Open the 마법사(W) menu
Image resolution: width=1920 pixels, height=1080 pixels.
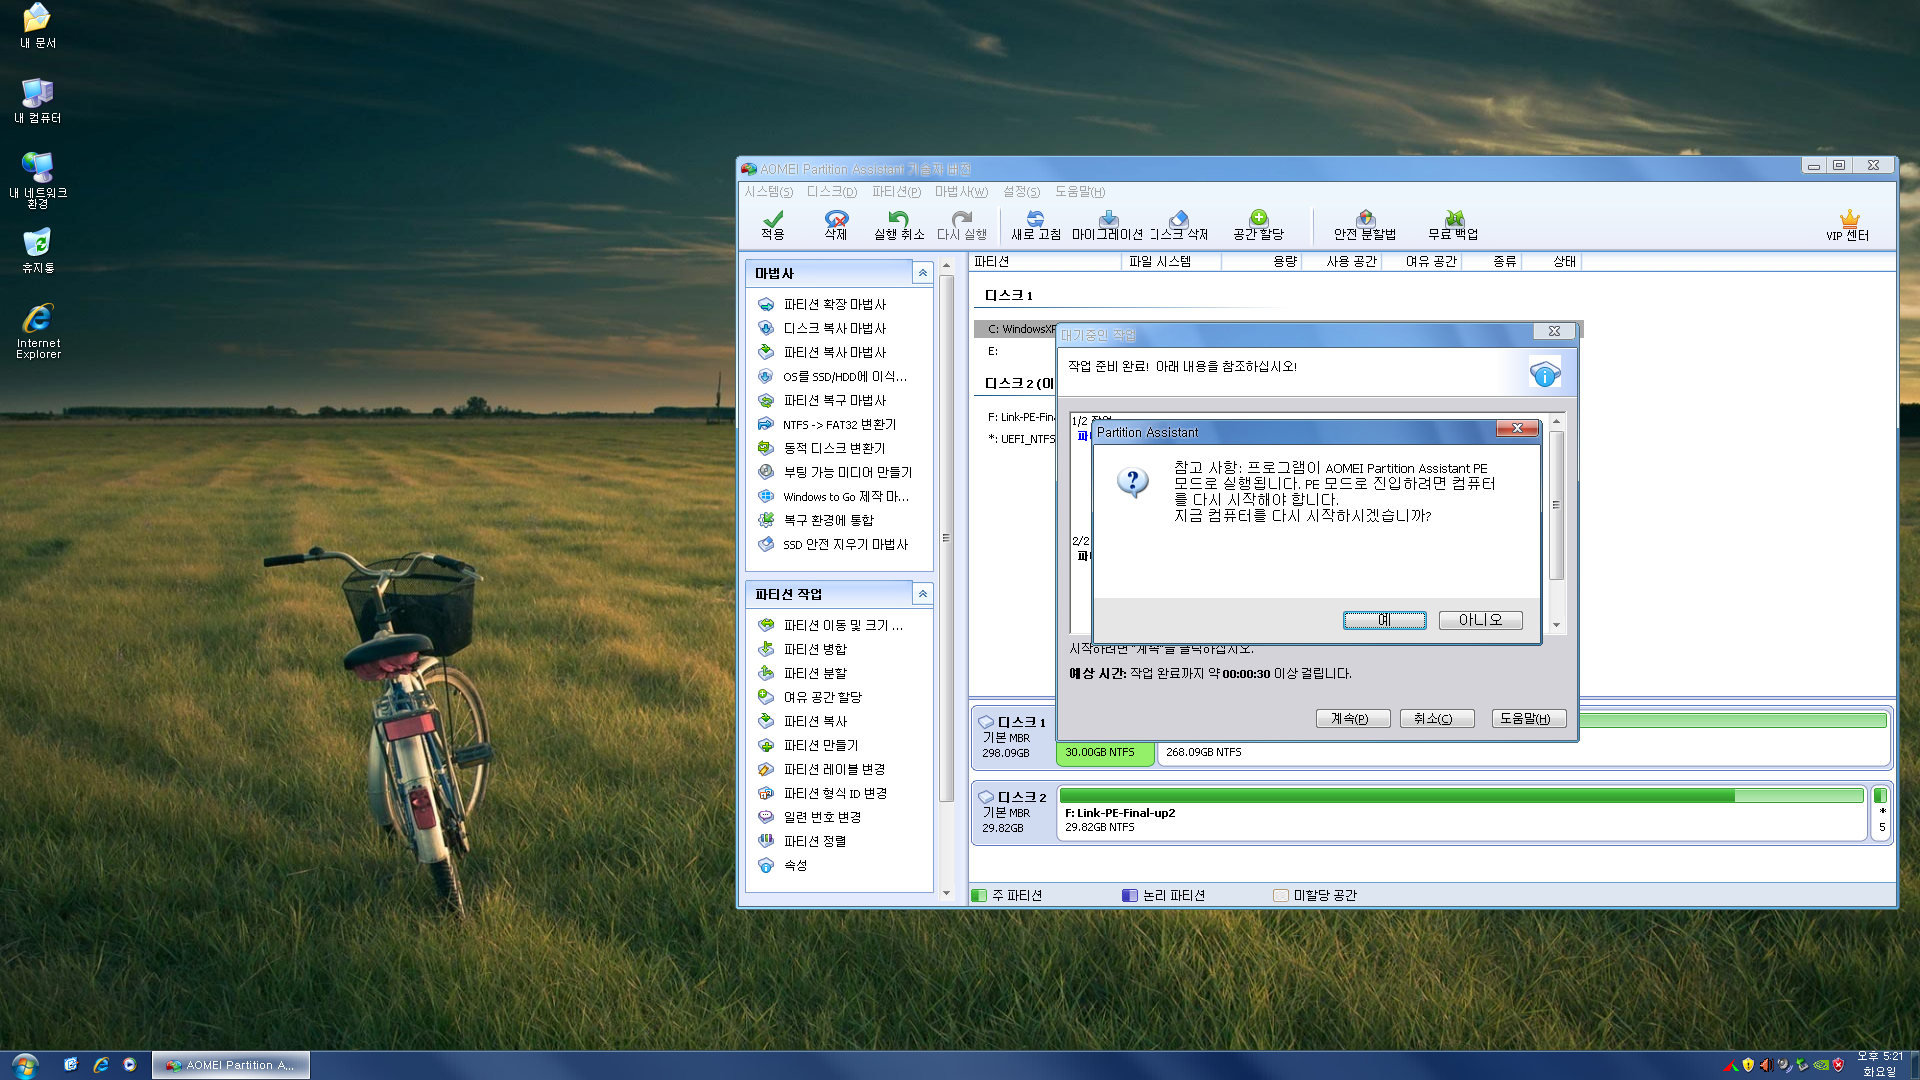click(961, 192)
